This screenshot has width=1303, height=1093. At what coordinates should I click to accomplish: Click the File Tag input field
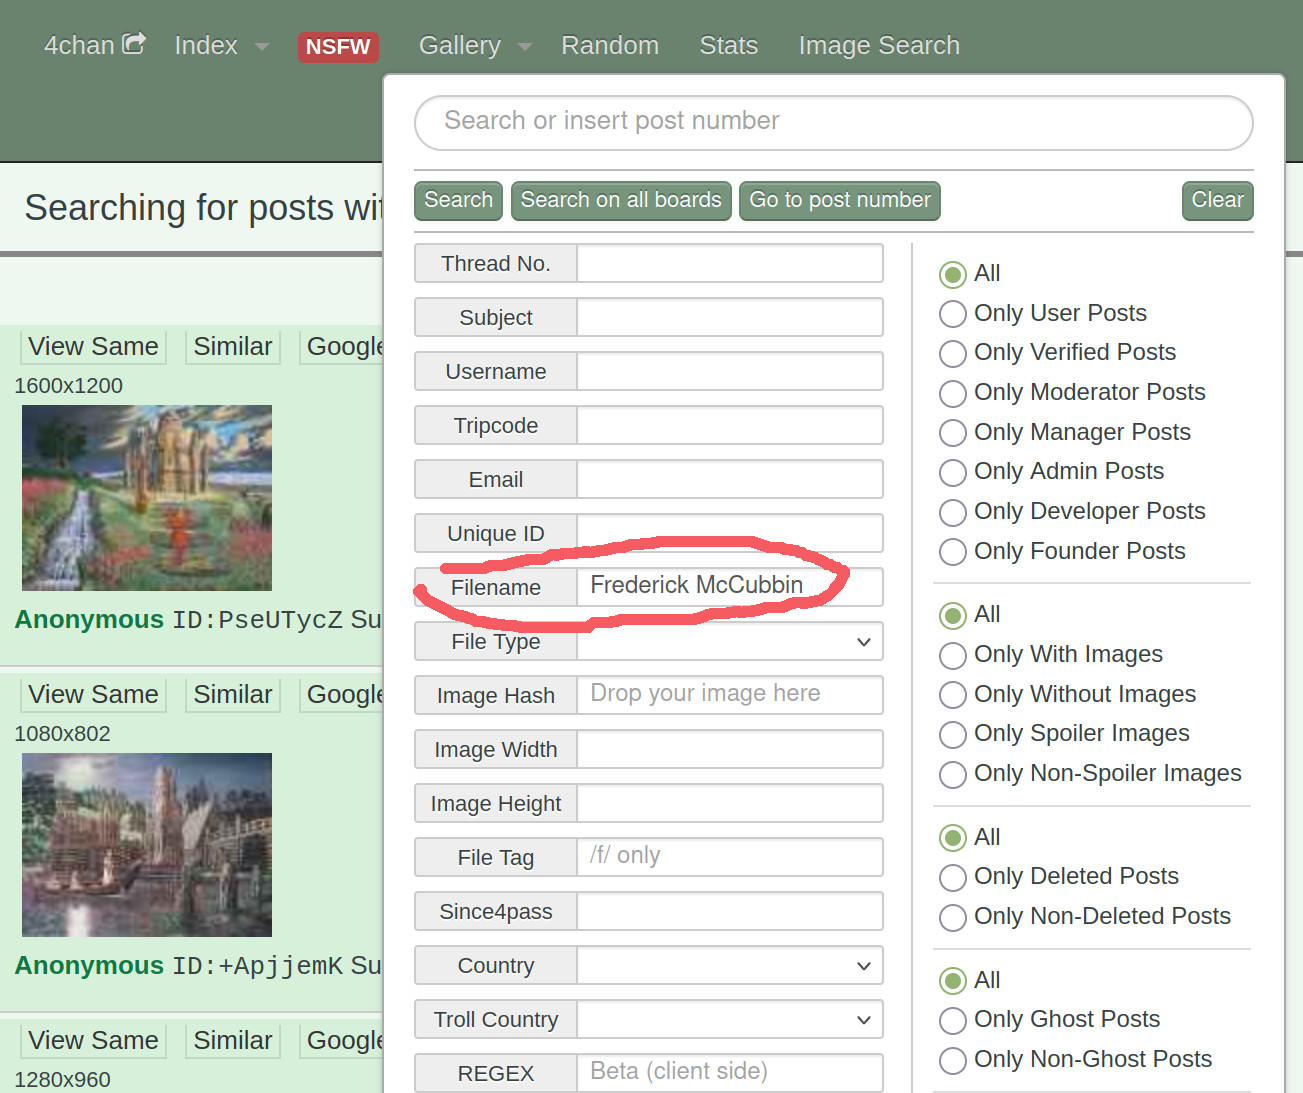tap(730, 858)
